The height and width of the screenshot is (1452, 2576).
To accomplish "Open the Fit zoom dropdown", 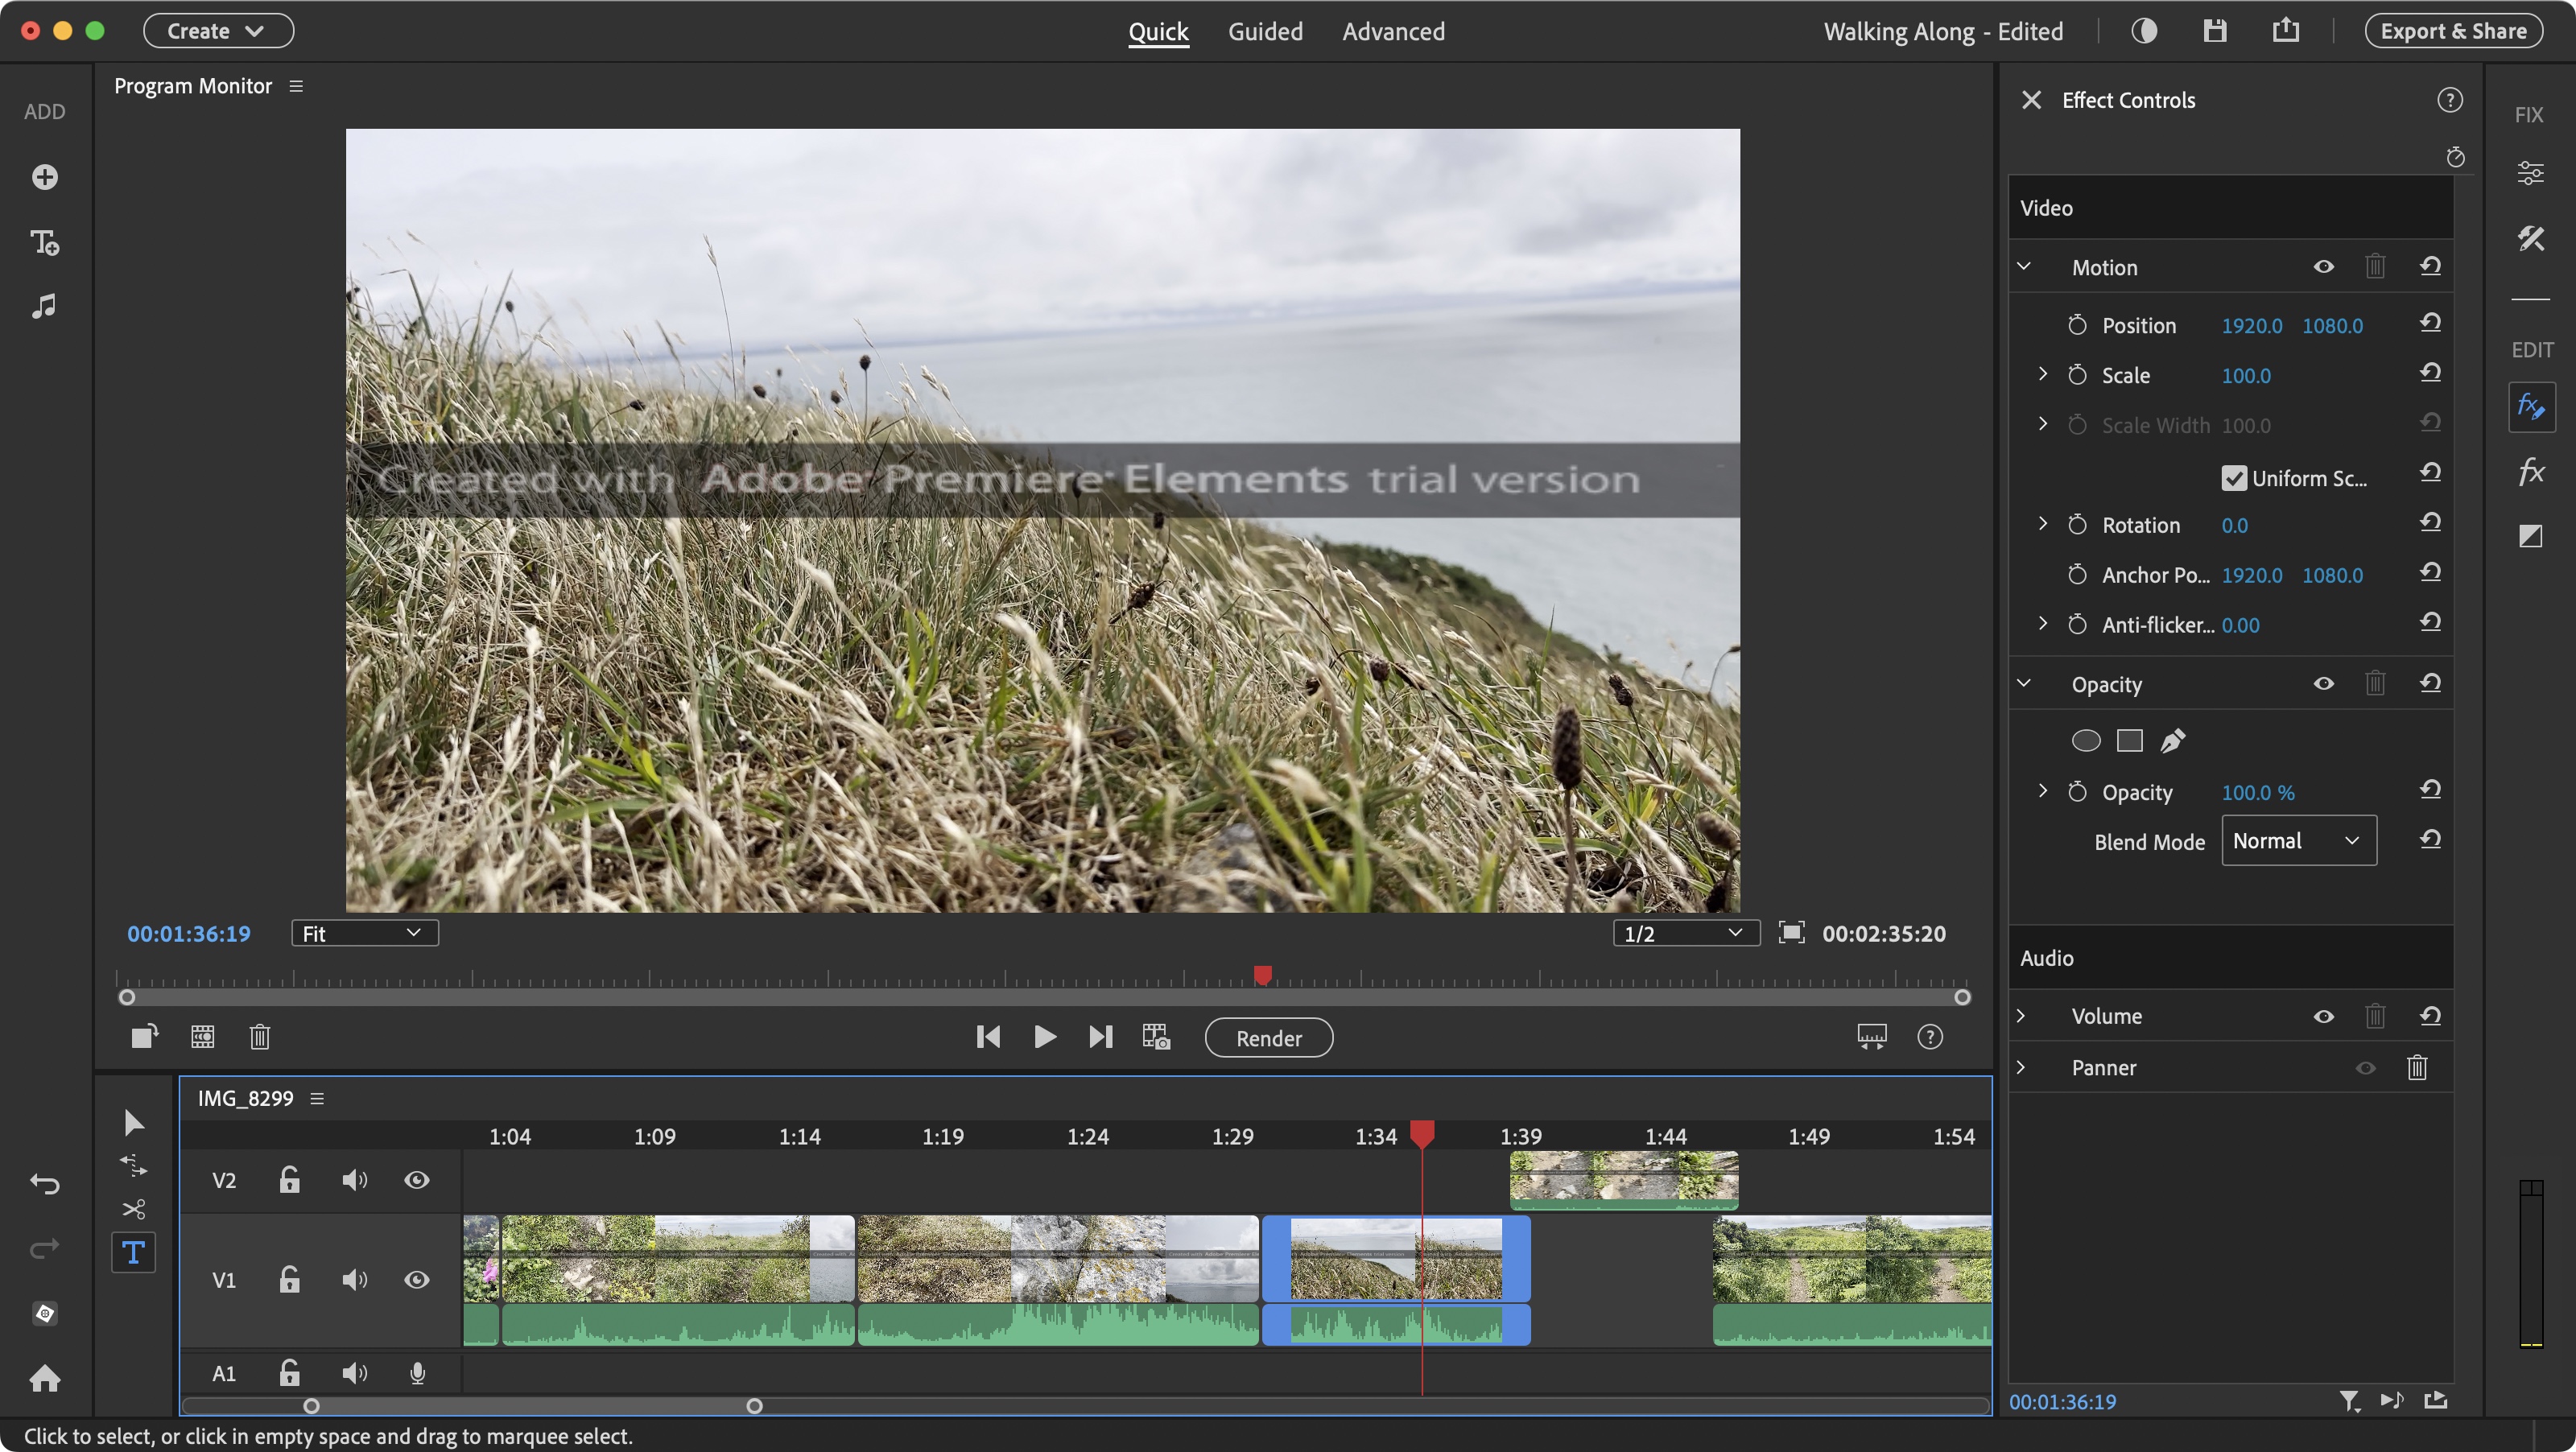I will [364, 933].
